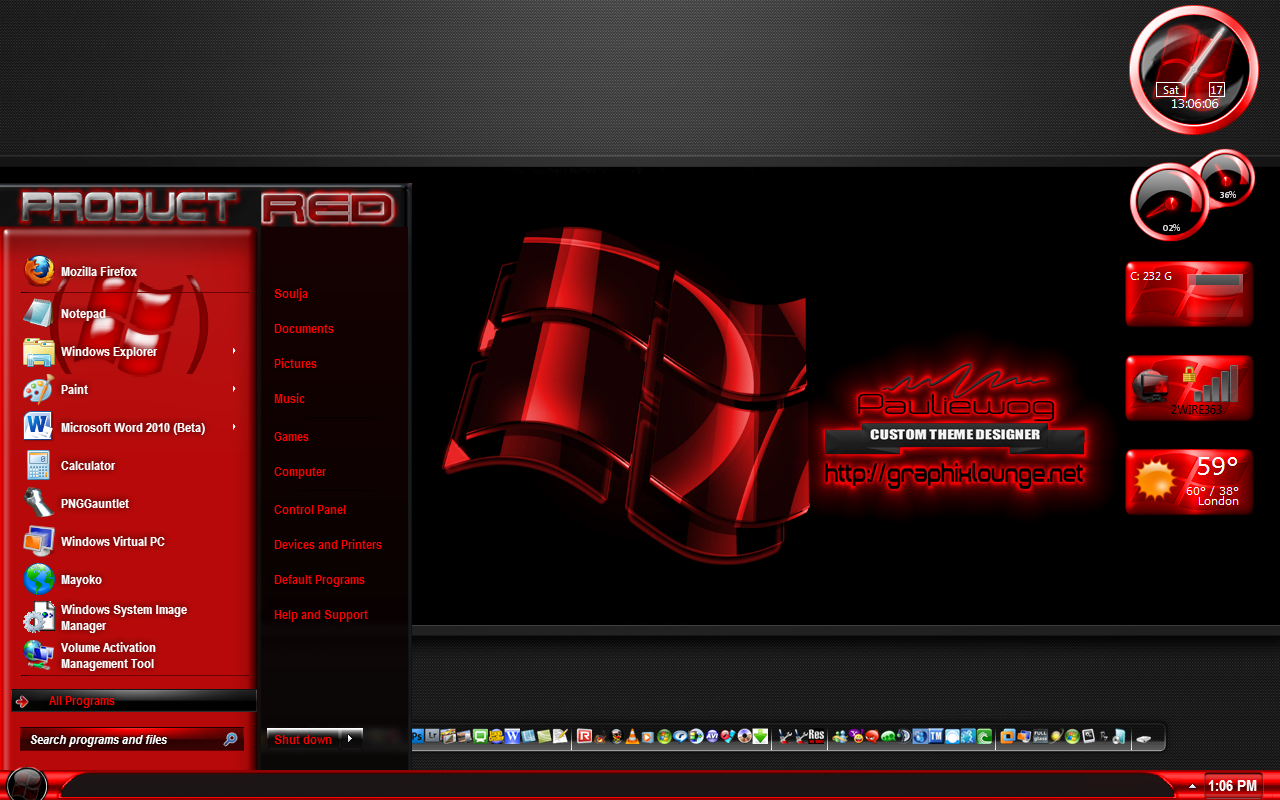Click the Photoshop icon in the dock
The width and height of the screenshot is (1280, 800).
coord(418,736)
